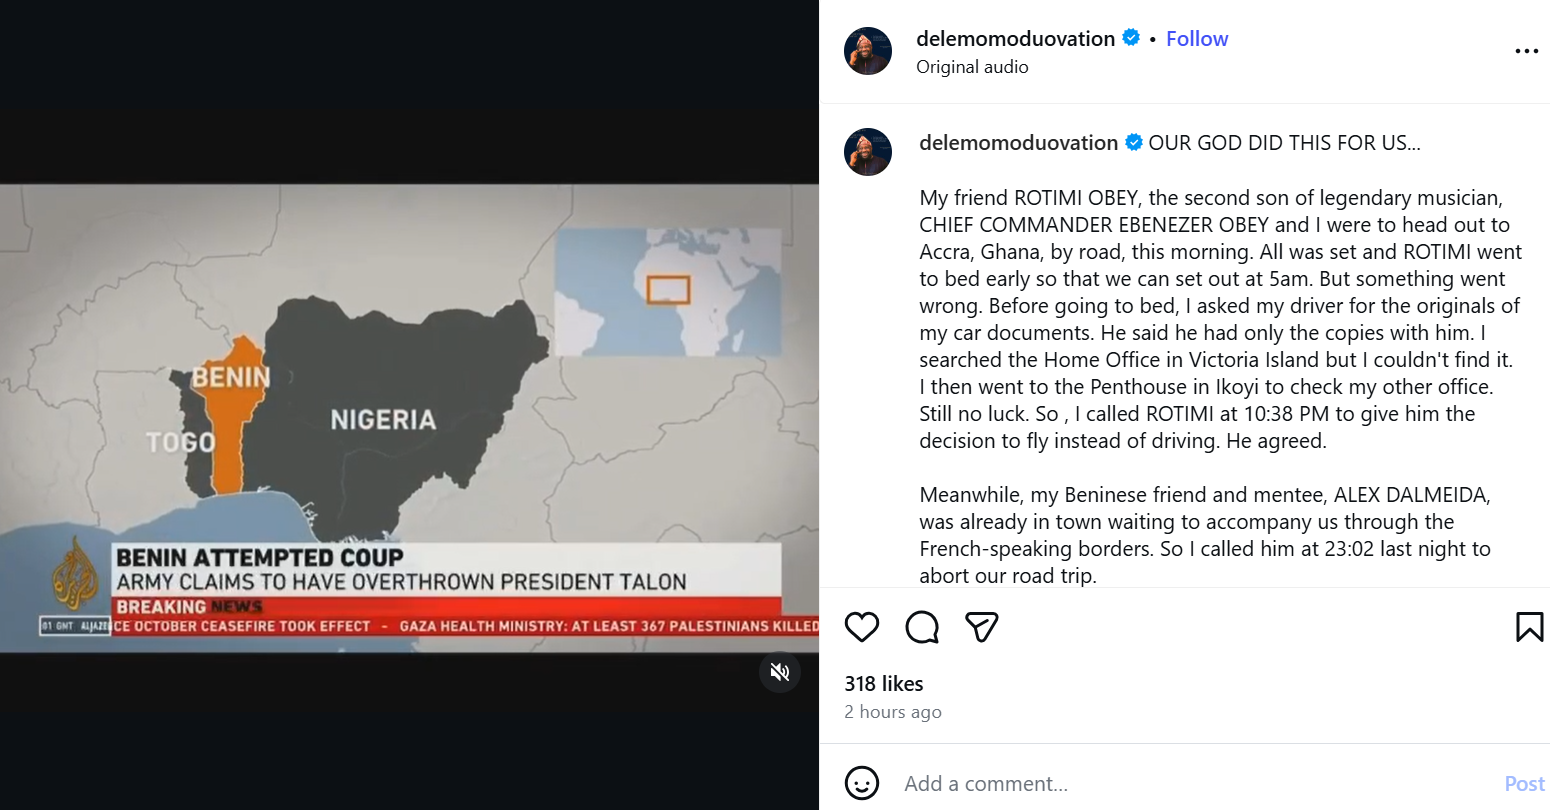Share the post with the paper plane icon

981,627
